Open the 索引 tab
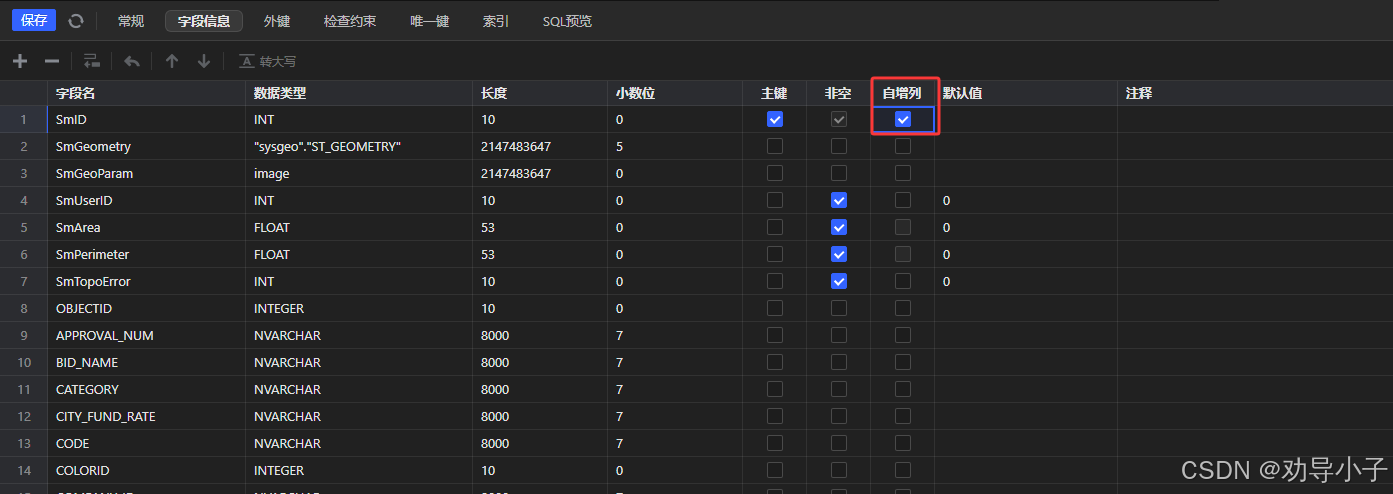Viewport: 1393px width, 494px height. point(495,21)
